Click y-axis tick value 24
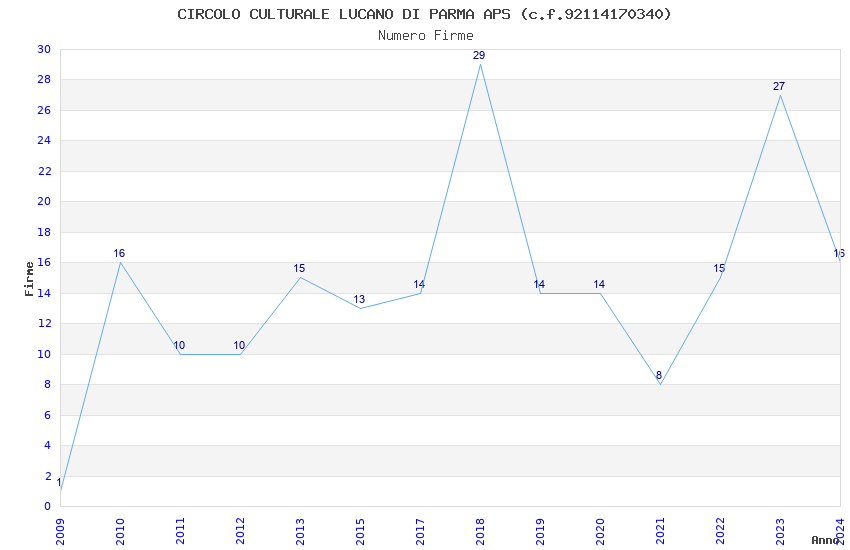The height and width of the screenshot is (550, 850). pyautogui.click(x=44, y=140)
